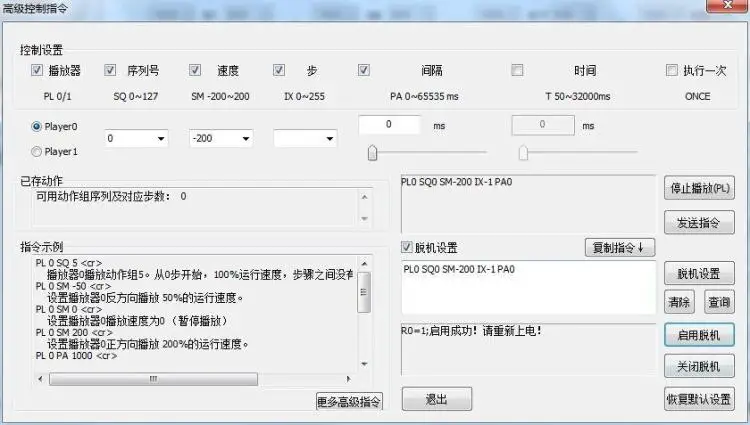Check the 执行一次 option

coord(672,70)
